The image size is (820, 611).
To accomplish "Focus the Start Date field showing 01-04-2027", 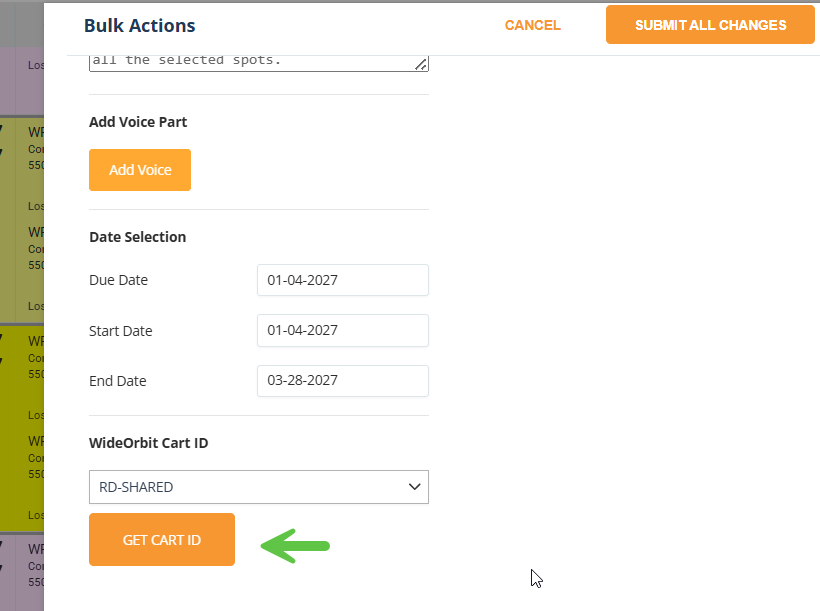I will (343, 330).
